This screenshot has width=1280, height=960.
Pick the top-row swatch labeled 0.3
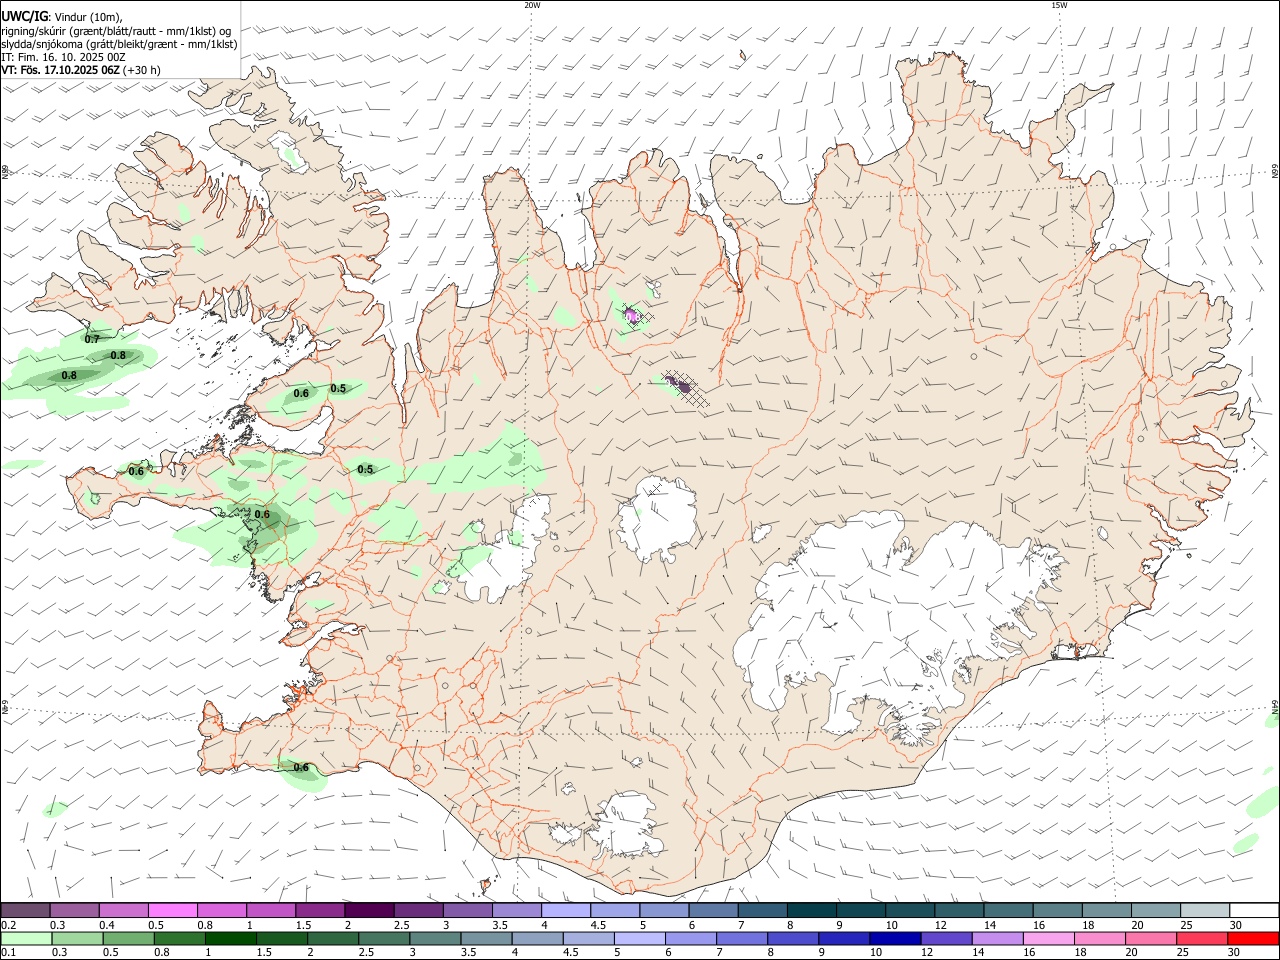[74, 910]
